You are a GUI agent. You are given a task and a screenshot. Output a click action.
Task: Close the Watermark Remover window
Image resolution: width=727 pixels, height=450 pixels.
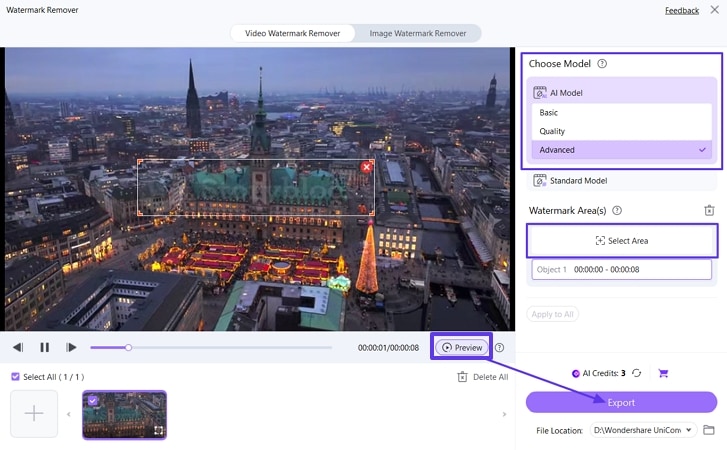coord(714,10)
